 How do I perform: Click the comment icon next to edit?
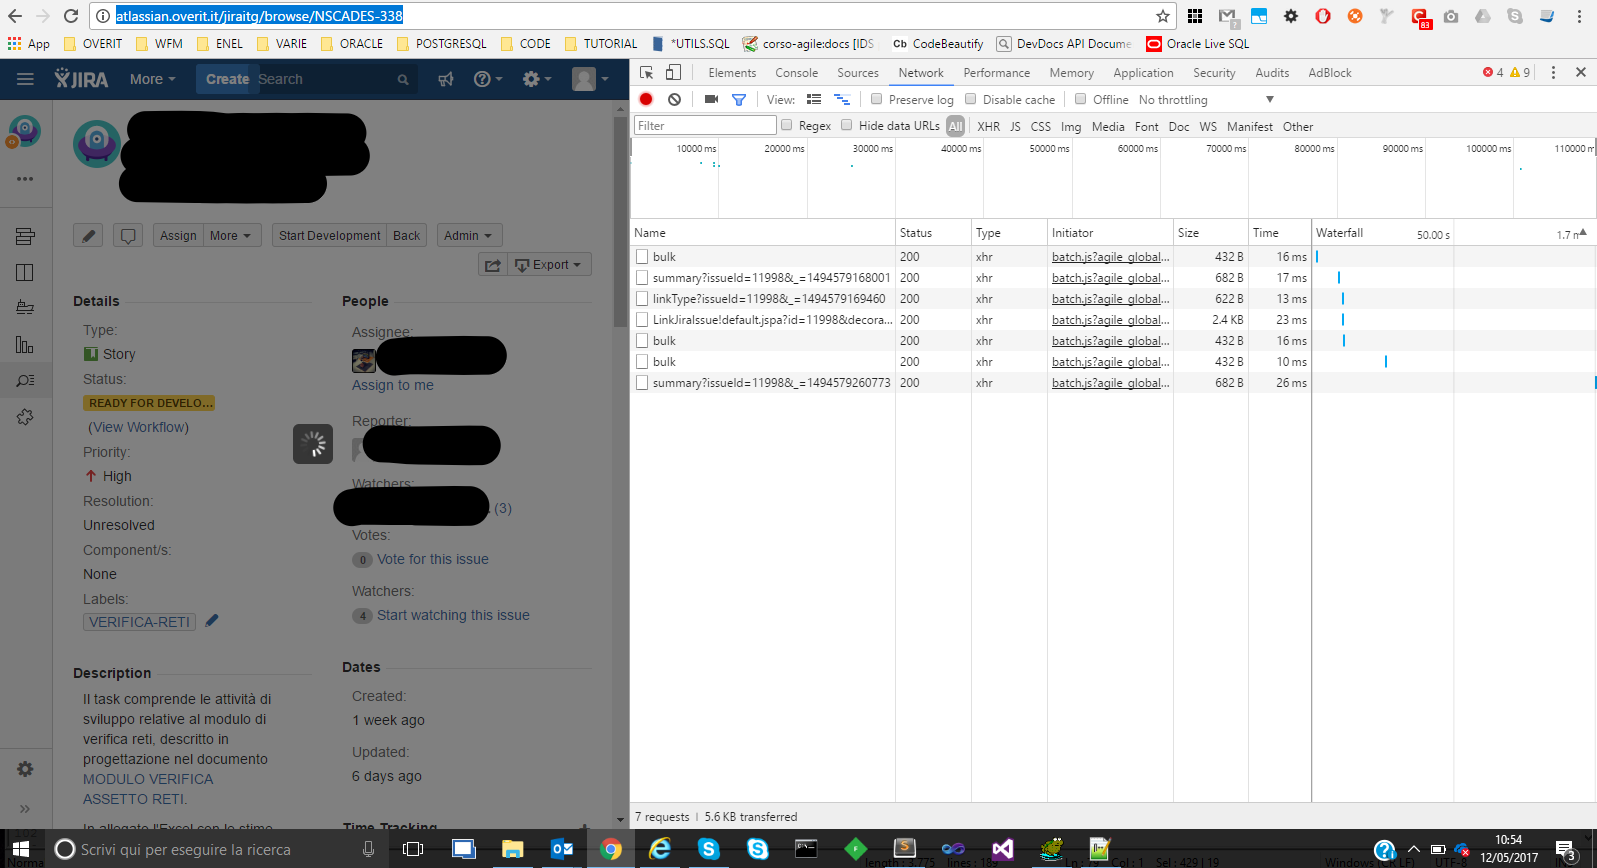tap(128, 236)
